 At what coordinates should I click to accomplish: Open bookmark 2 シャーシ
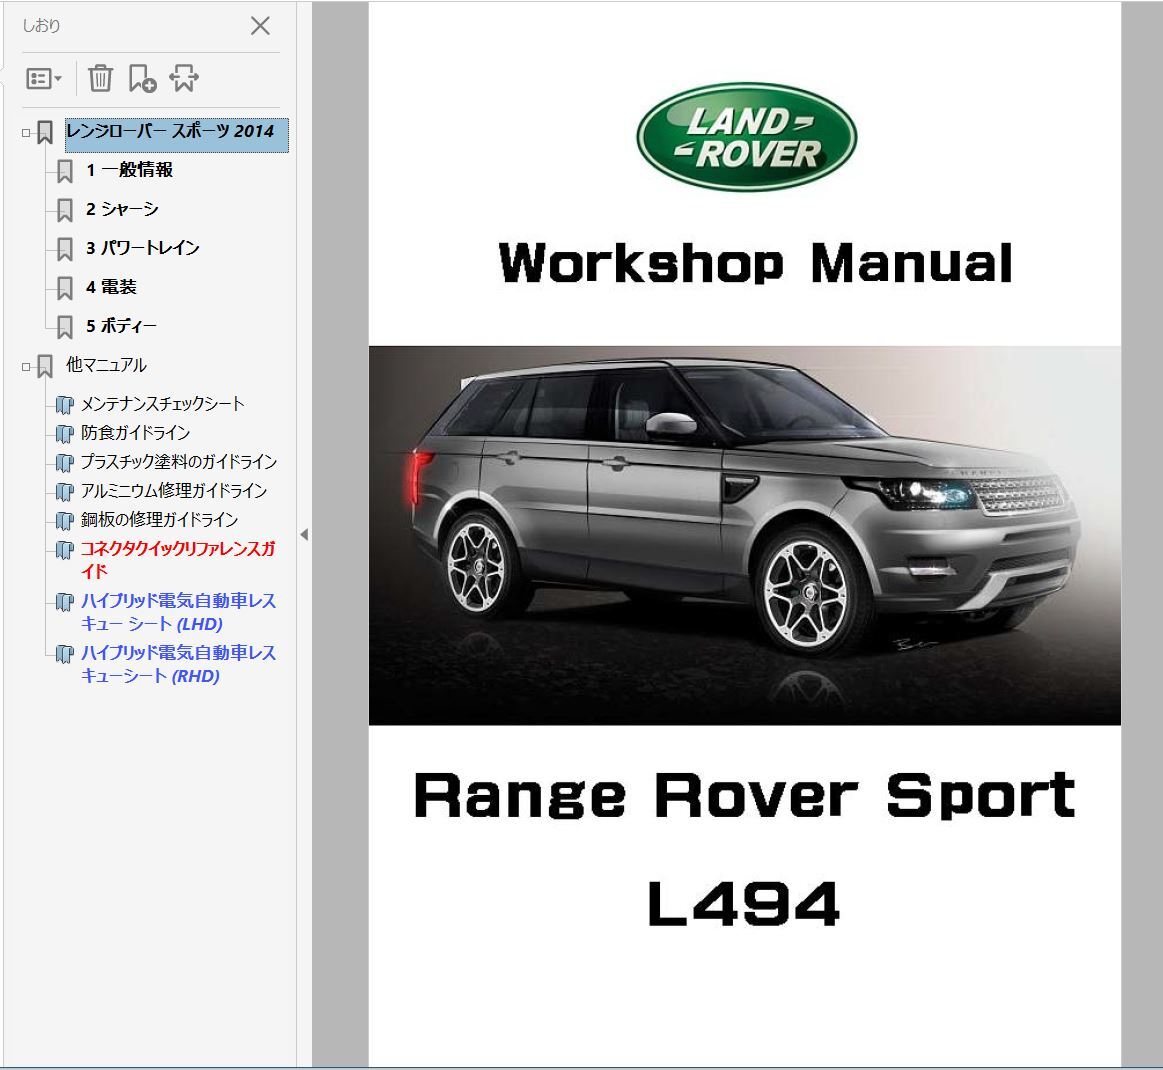(122, 209)
